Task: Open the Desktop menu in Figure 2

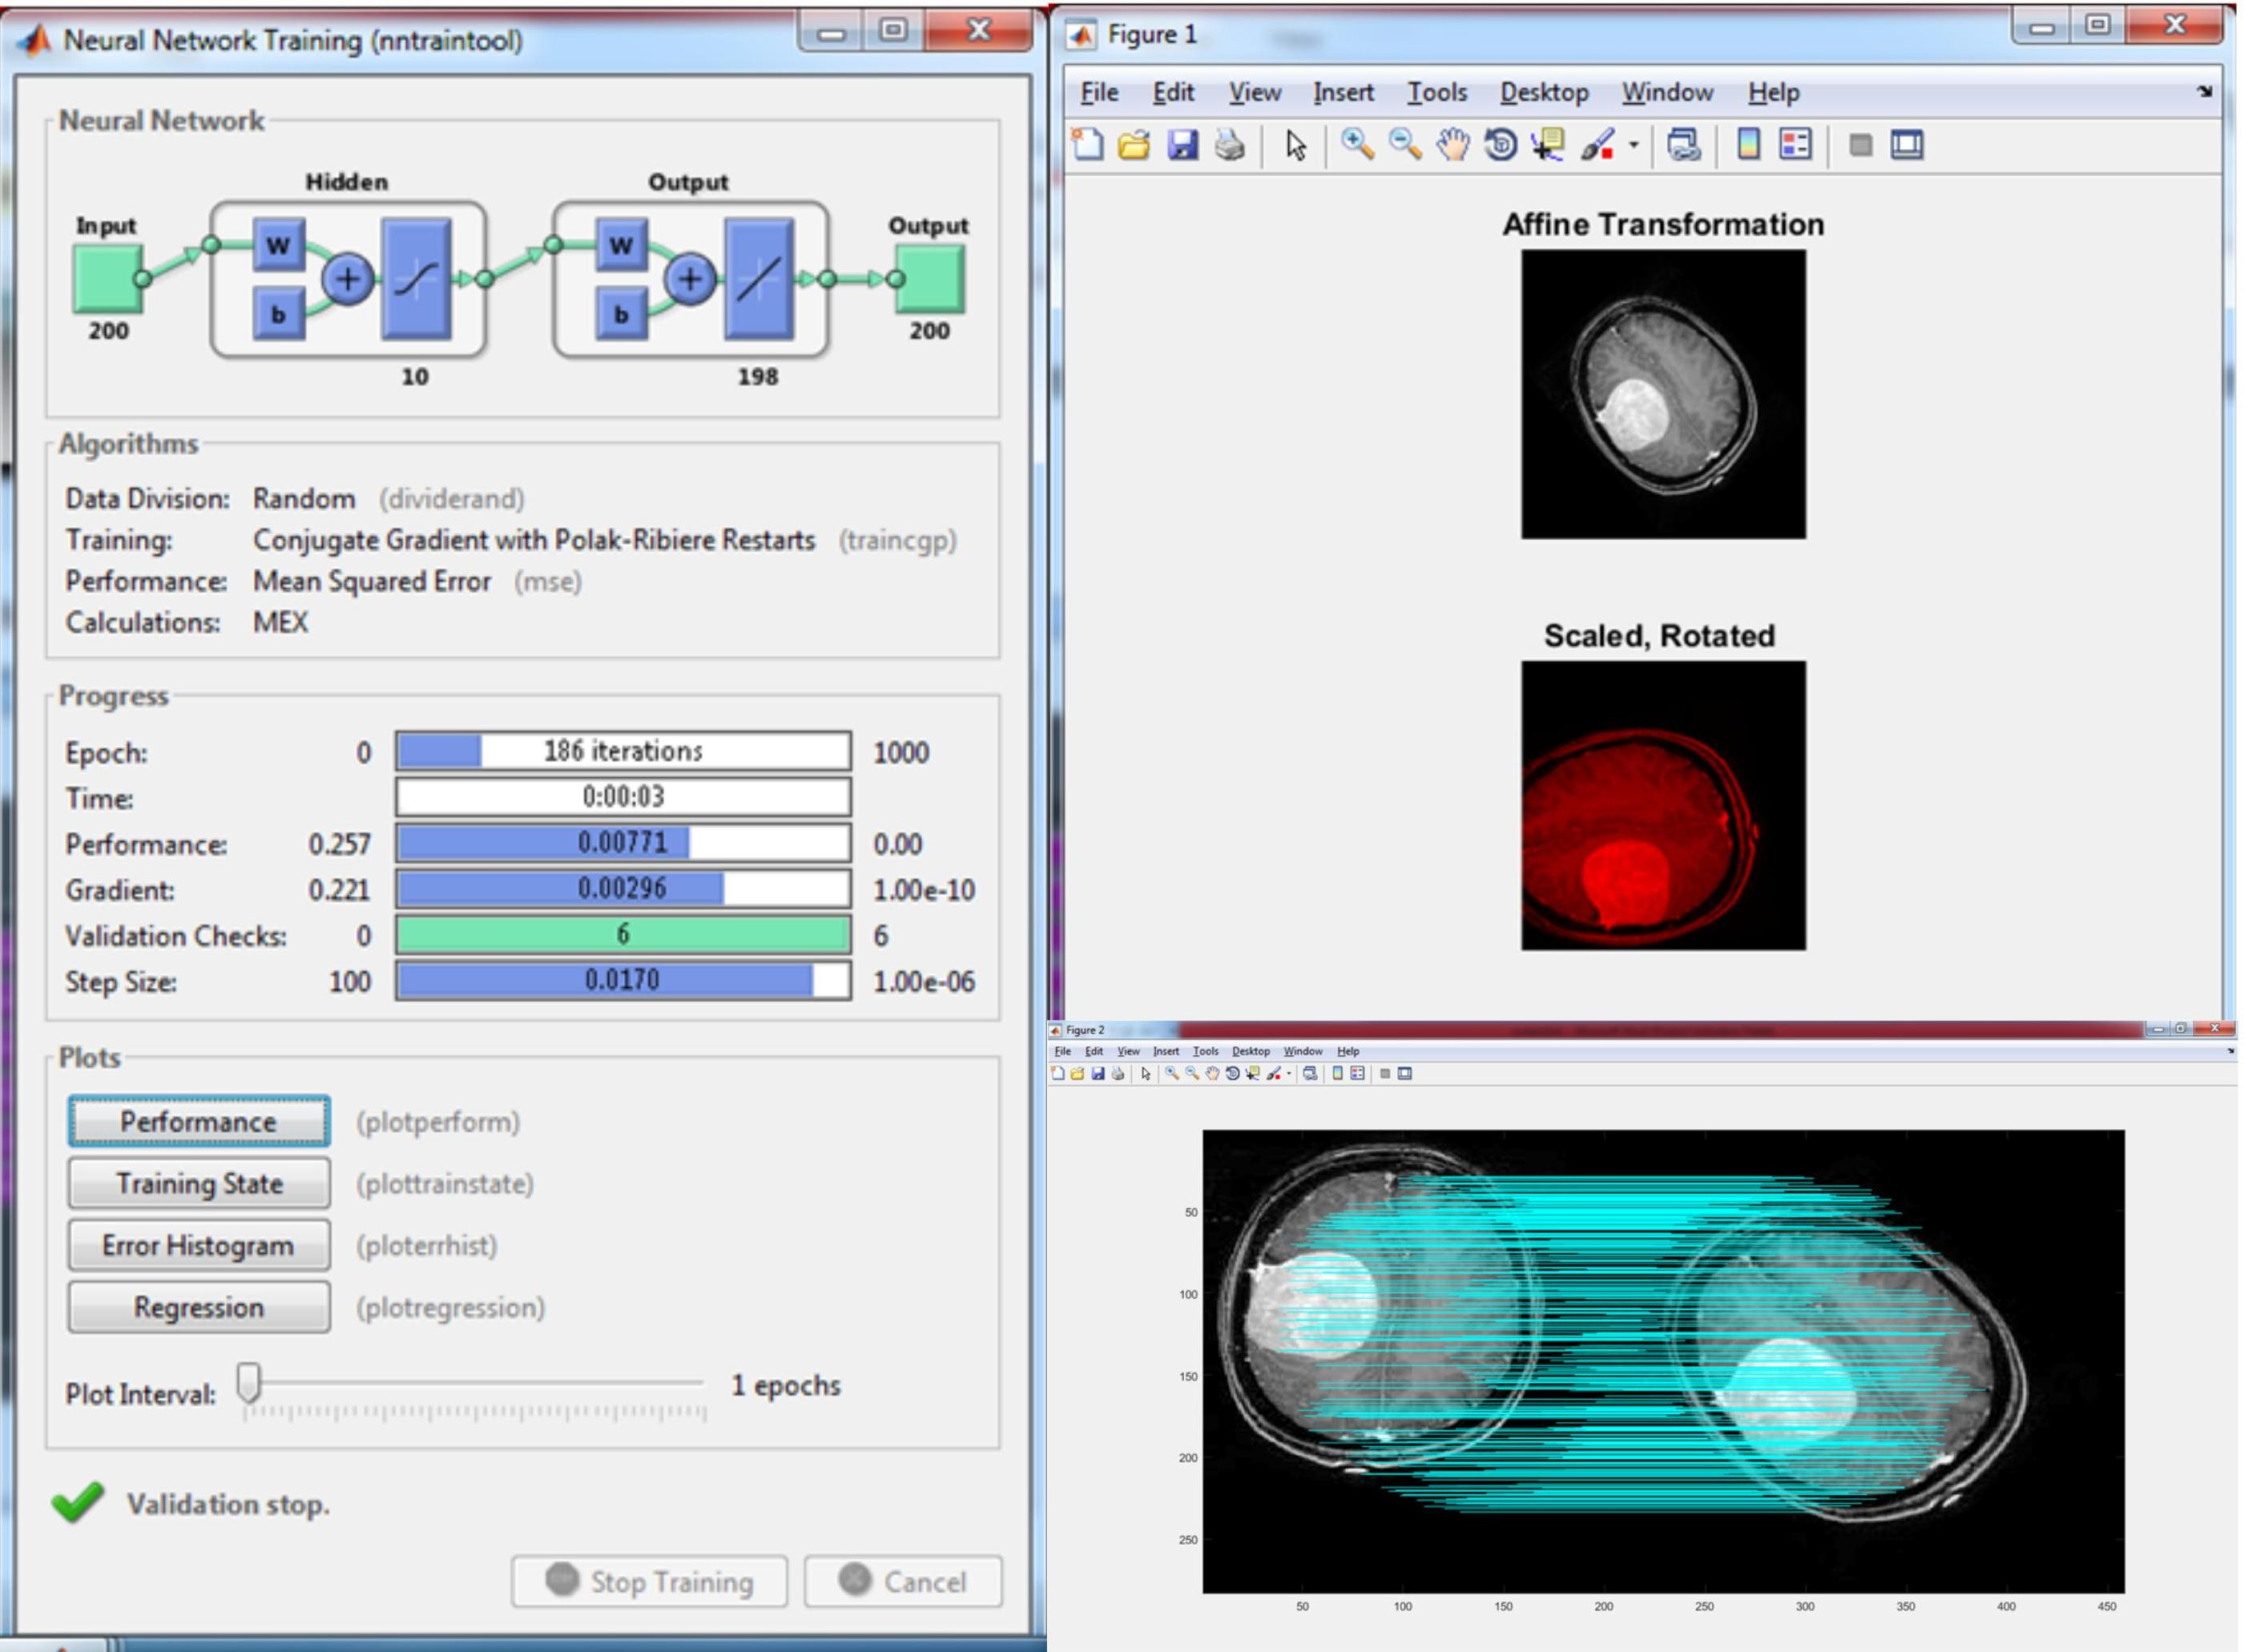Action: tap(1251, 1051)
